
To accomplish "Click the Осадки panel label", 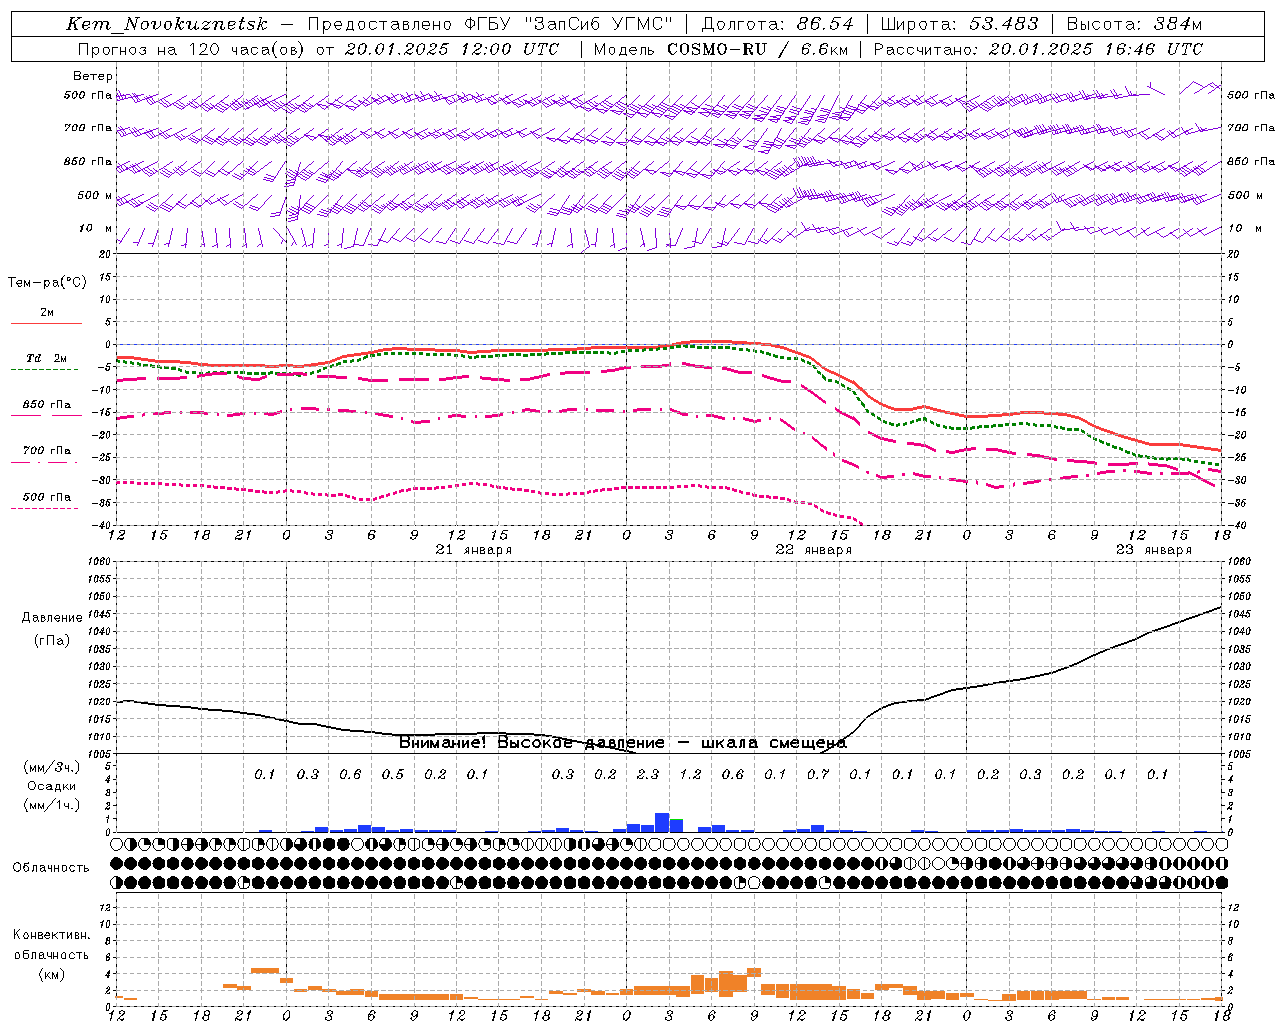I will pos(51,786).
